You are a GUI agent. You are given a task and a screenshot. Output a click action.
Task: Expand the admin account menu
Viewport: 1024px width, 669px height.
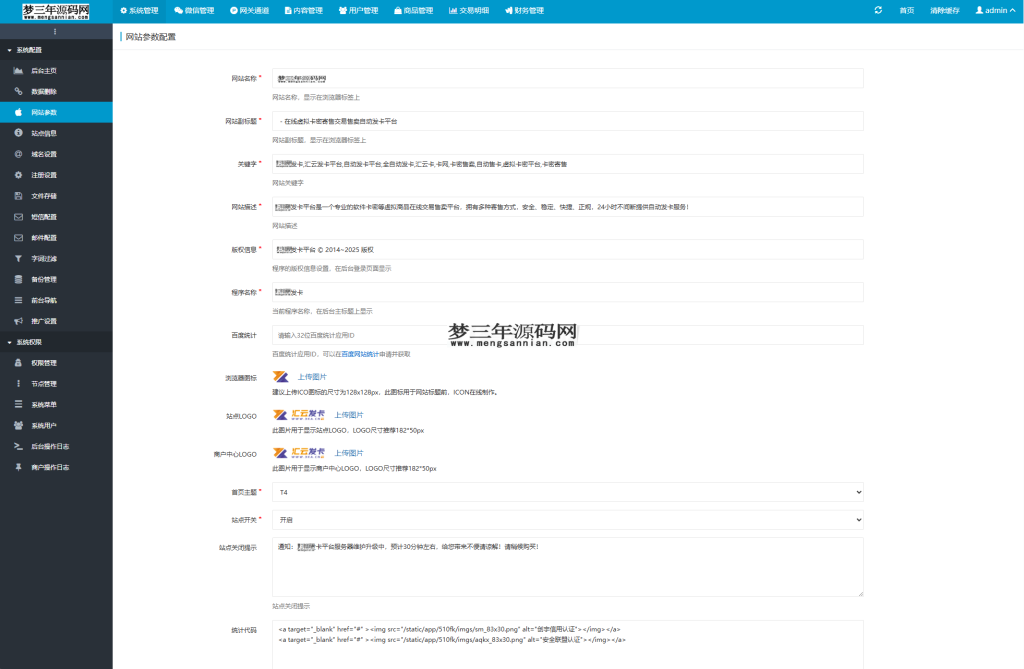click(997, 9)
